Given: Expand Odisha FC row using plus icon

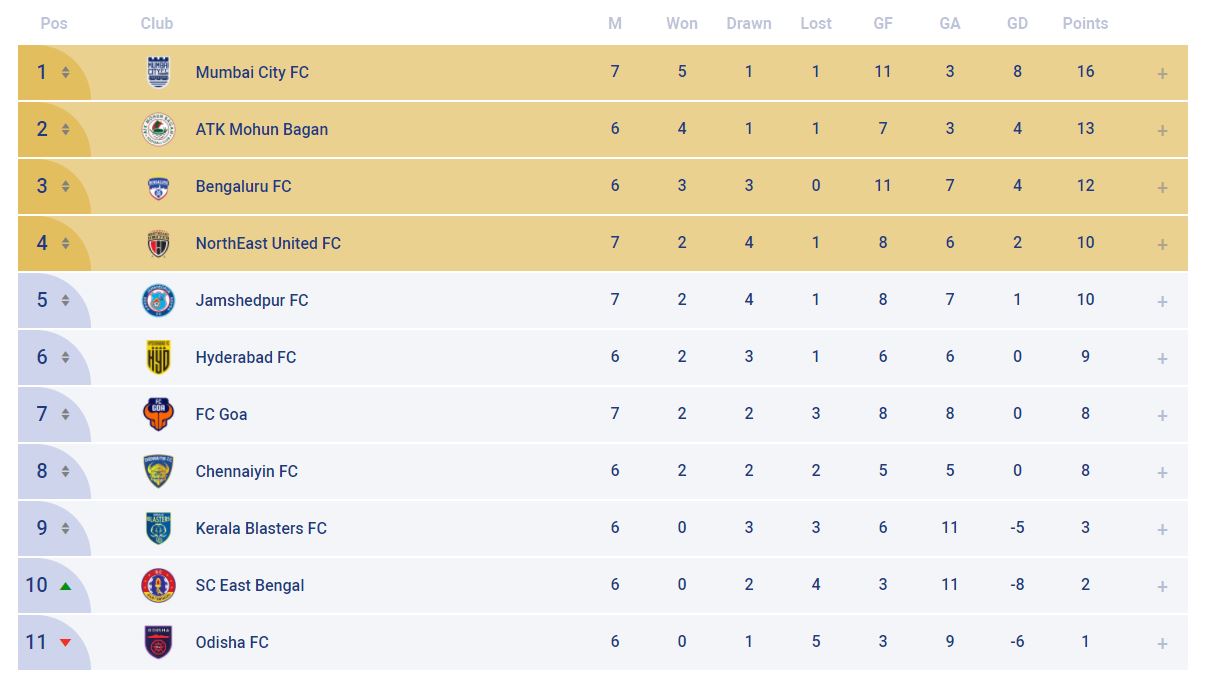Looking at the screenshot, I should 1162,643.
